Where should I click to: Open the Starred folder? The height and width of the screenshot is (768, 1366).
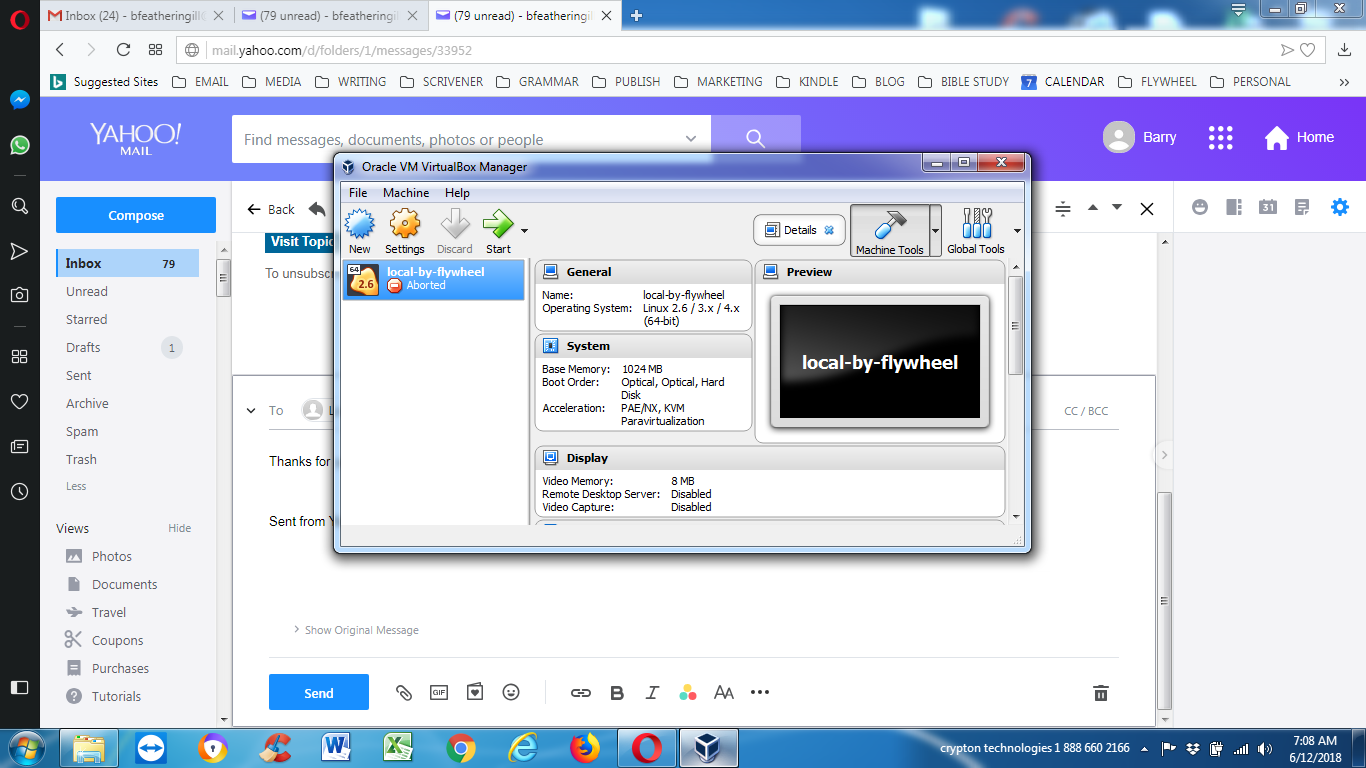click(87, 320)
